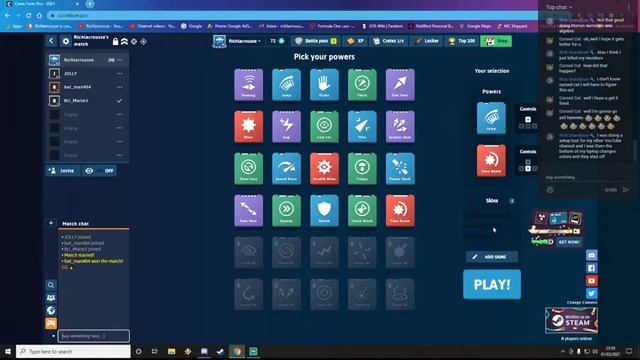Image resolution: width=640 pixels, height=360 pixels.
Task: Go back with the arrow beside the gear
Action: (51, 41)
